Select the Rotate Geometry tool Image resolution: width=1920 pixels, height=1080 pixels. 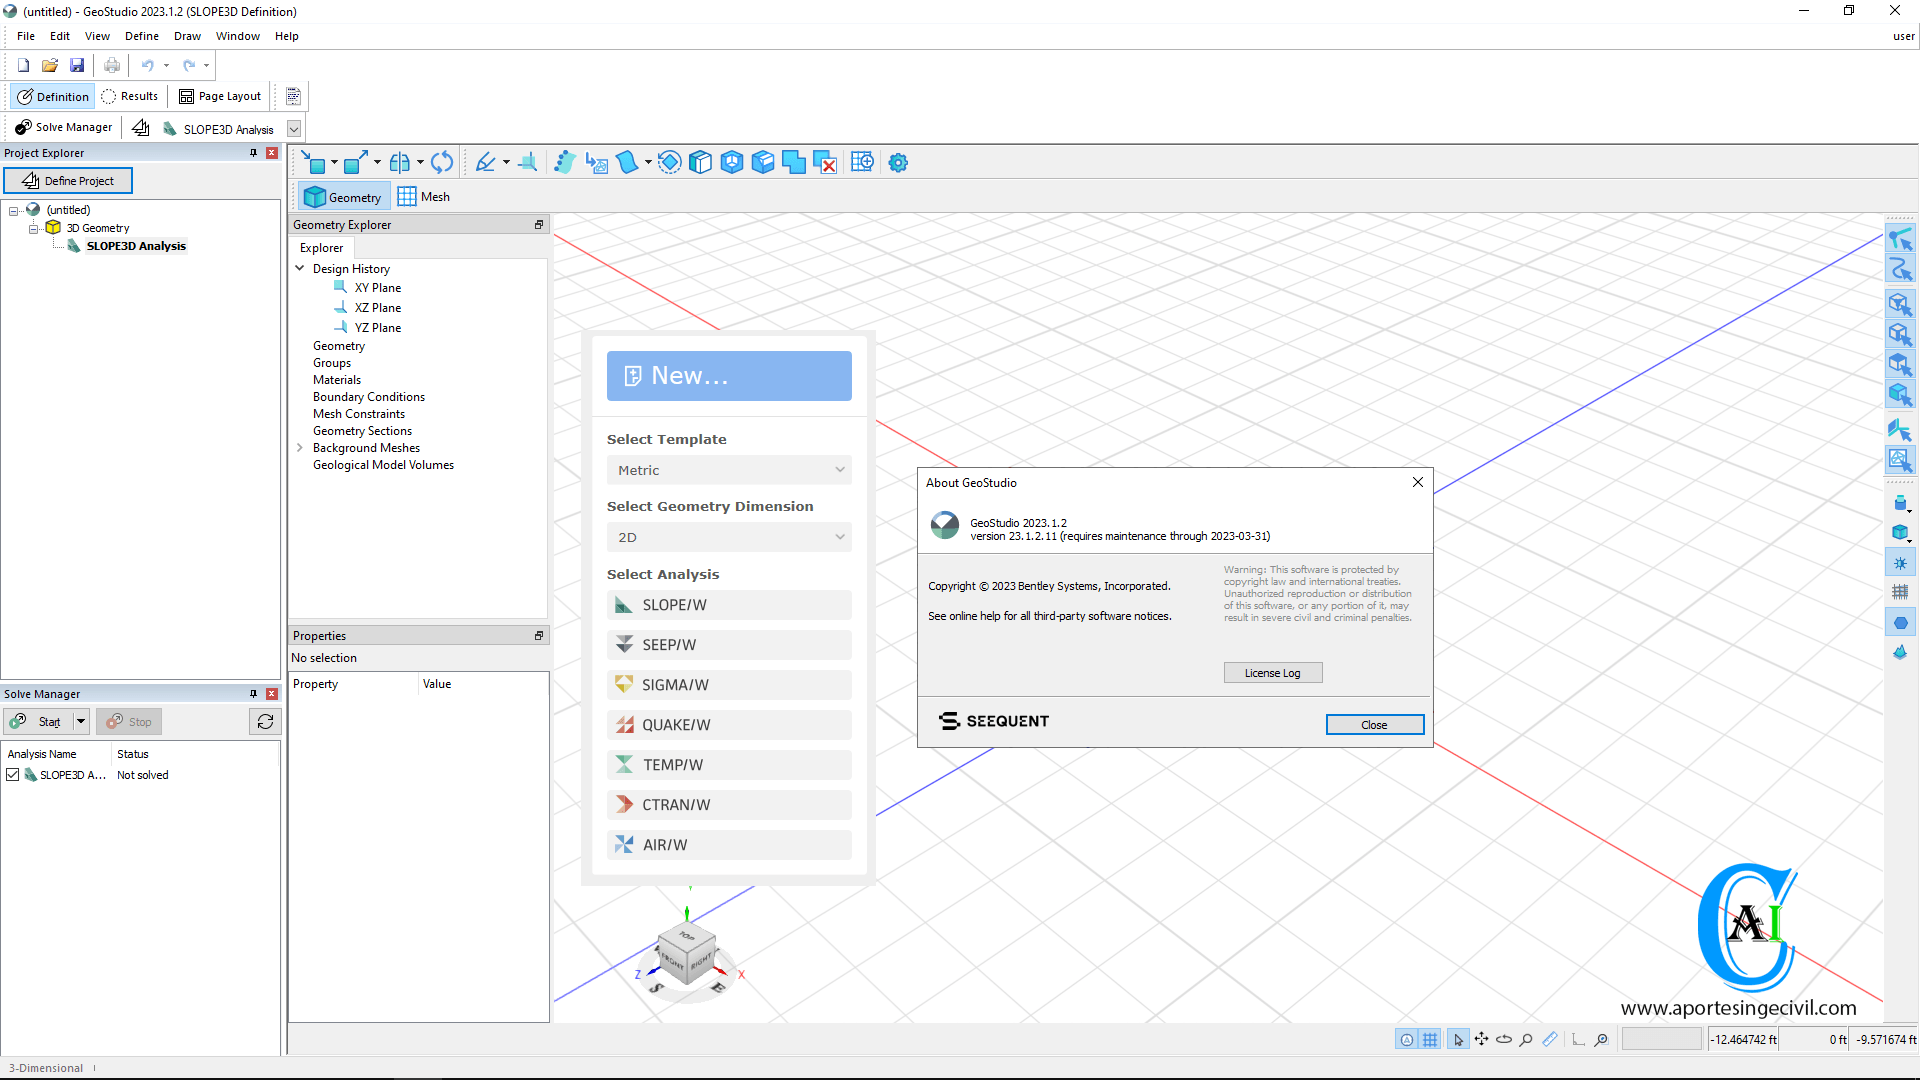pos(443,162)
